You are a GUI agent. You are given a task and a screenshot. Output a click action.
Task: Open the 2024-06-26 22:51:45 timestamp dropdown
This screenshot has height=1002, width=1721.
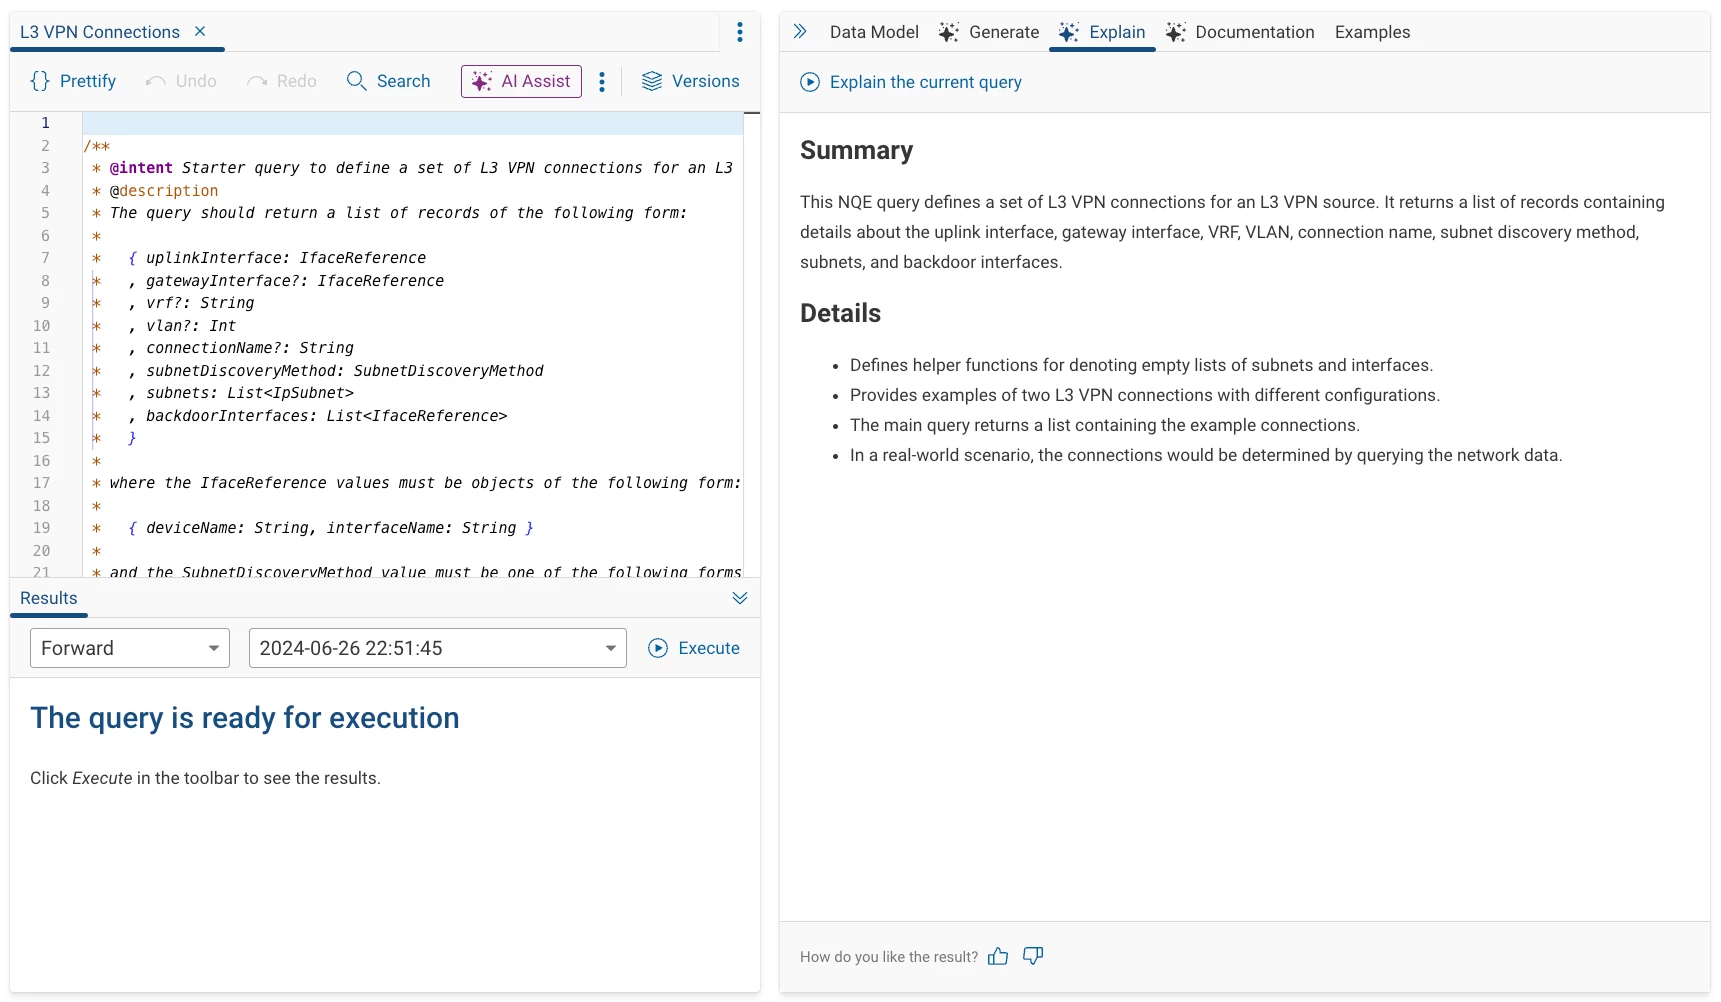click(438, 648)
